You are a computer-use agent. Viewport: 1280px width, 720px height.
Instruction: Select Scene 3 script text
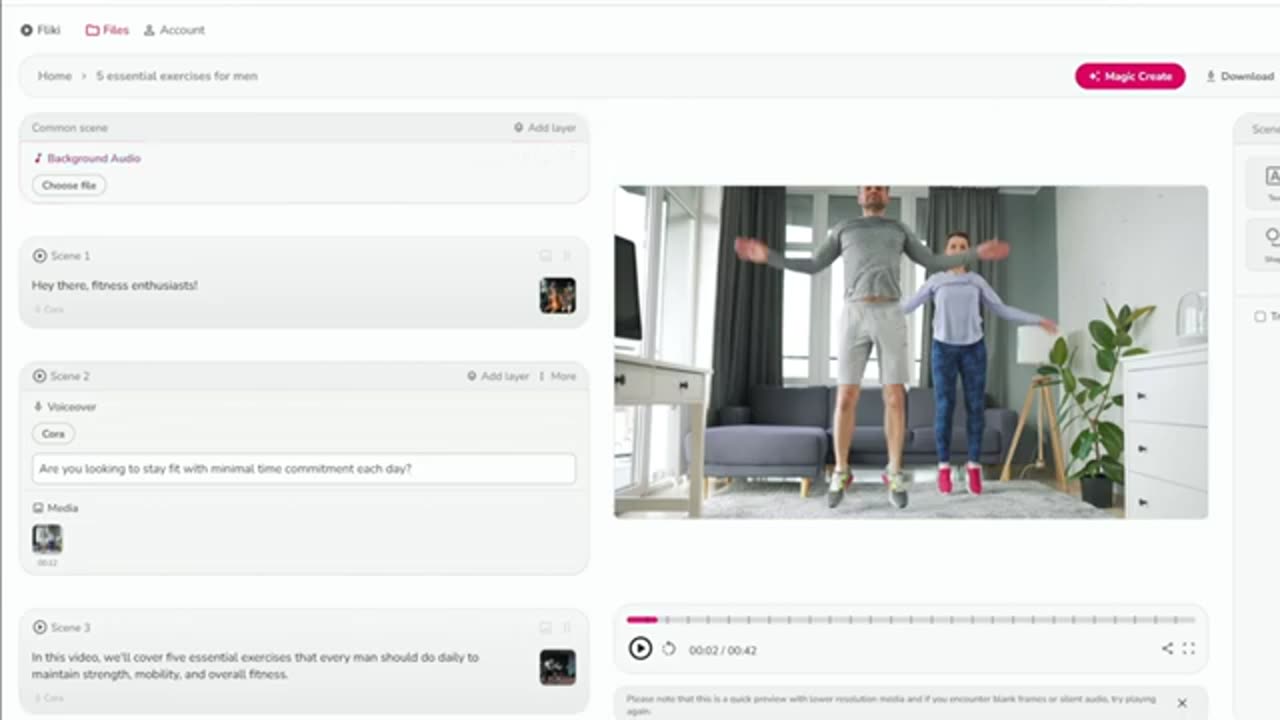(255, 666)
